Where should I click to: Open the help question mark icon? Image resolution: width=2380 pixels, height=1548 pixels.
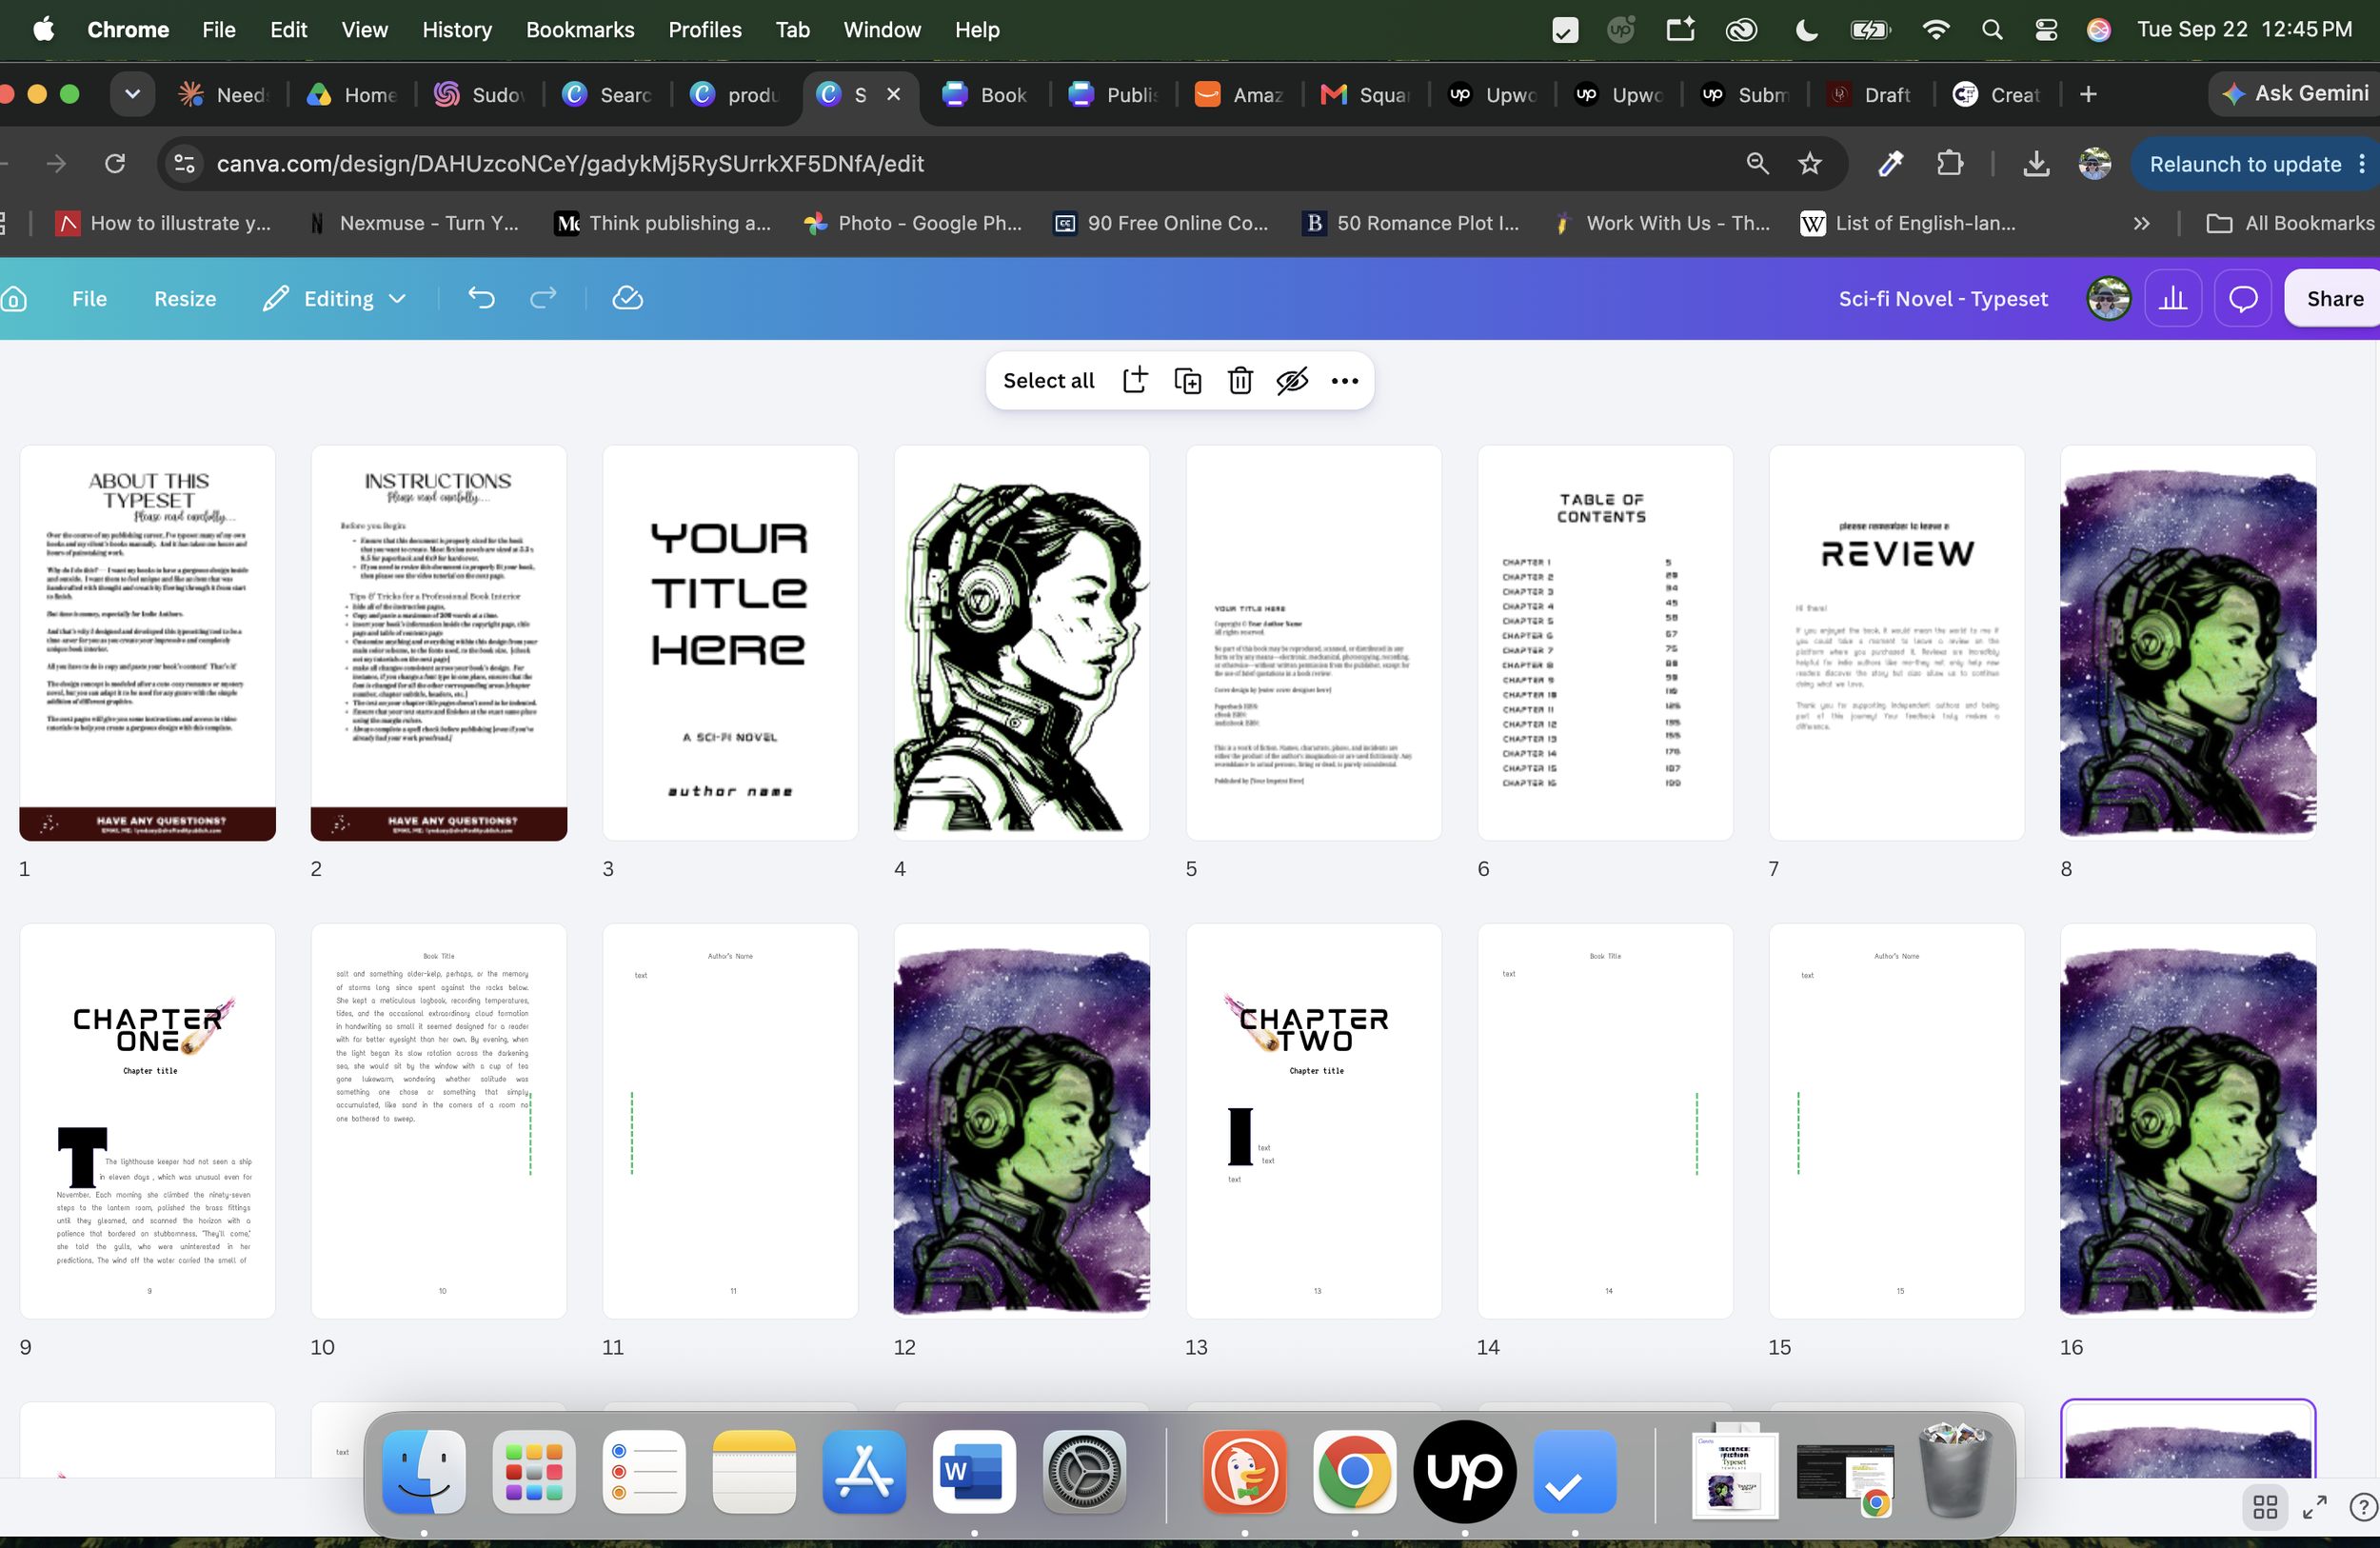2363,1506
